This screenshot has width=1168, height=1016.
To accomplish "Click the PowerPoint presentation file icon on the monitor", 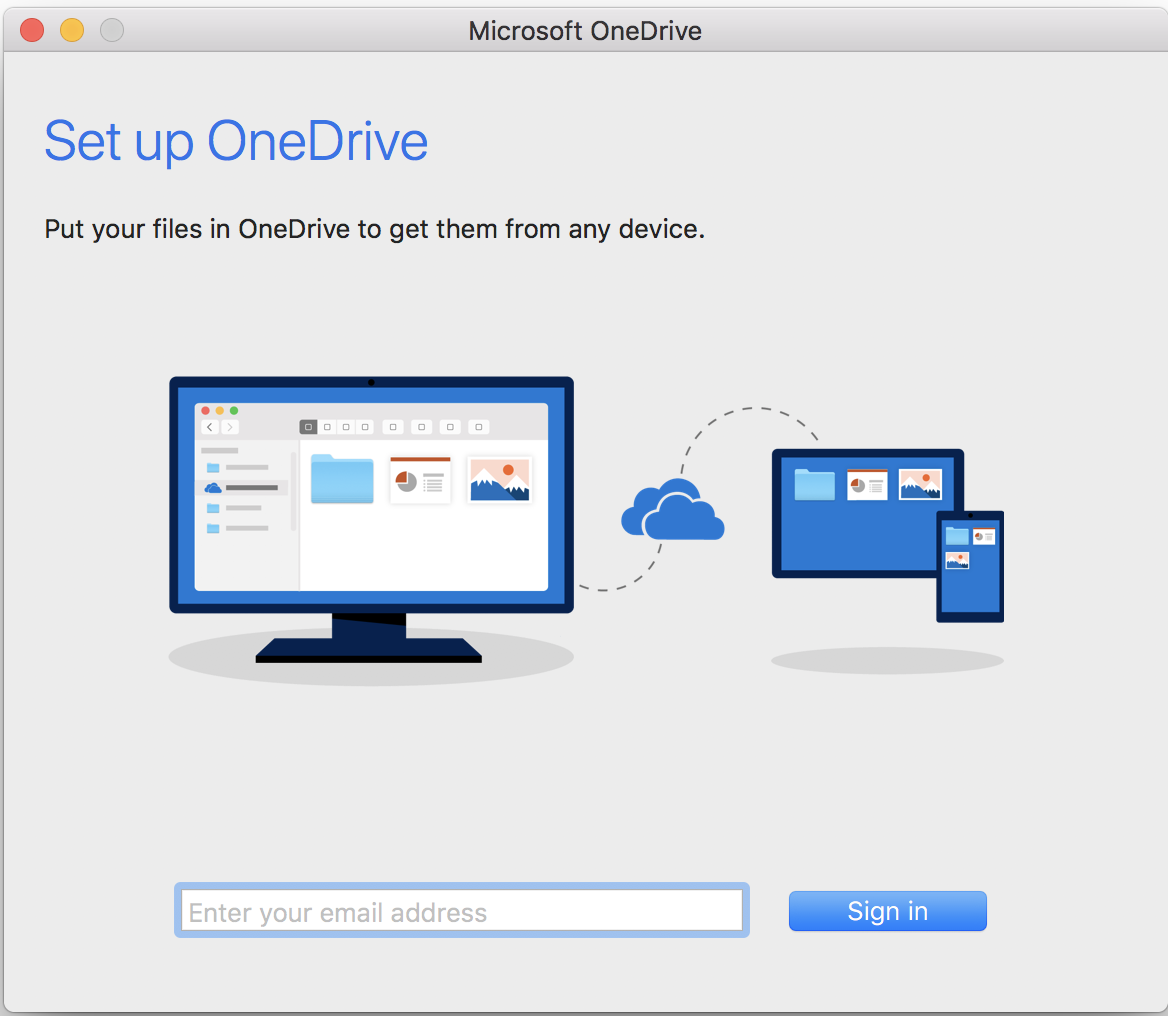I will point(420,481).
